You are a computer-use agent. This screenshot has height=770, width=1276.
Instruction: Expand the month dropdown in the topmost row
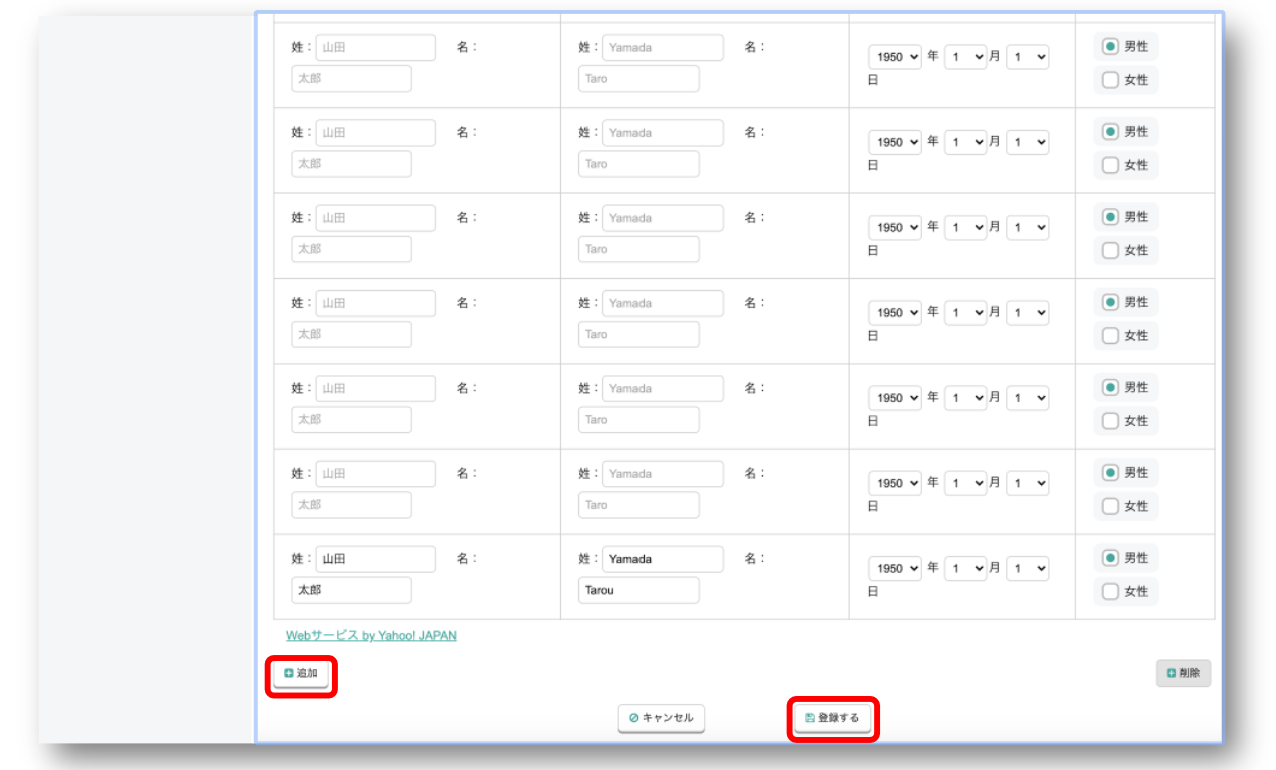[x=965, y=57]
